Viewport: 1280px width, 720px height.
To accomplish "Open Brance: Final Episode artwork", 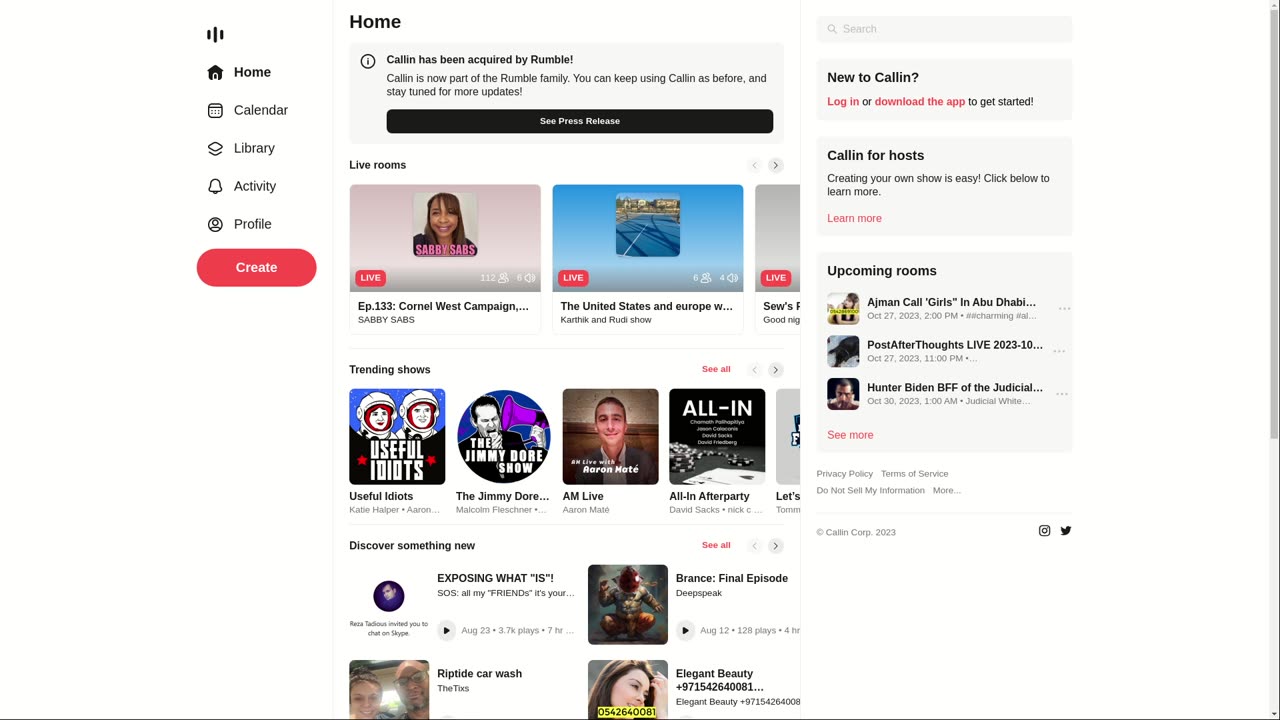I will 628,605.
